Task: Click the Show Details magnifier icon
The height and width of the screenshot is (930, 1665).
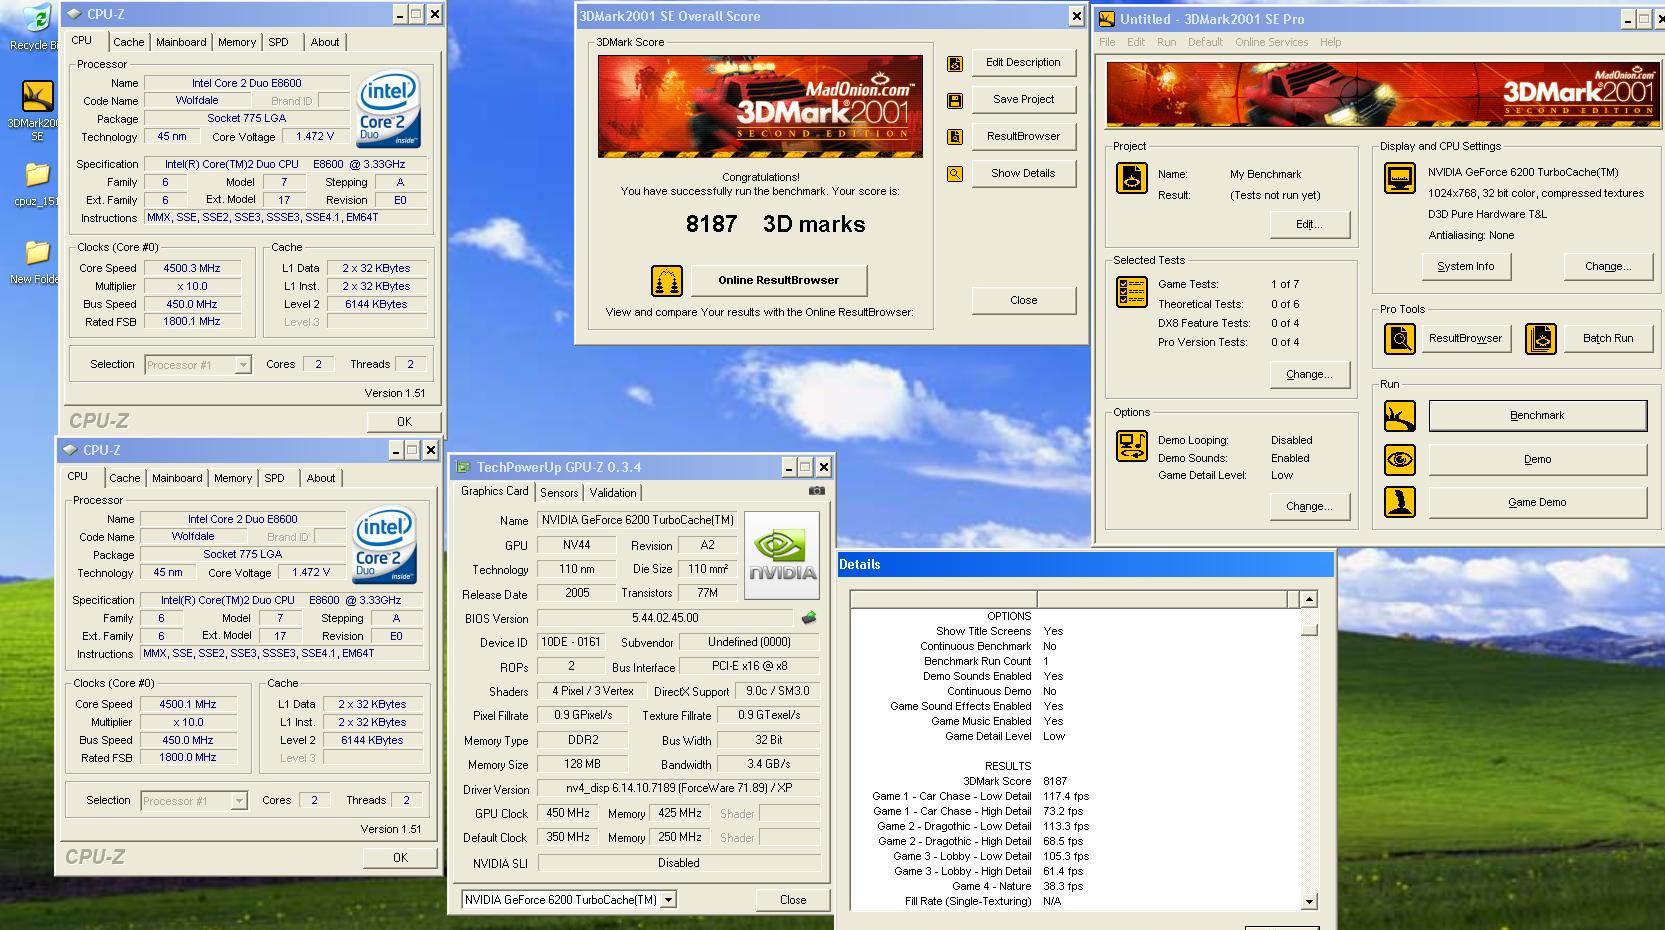Action: [955, 174]
